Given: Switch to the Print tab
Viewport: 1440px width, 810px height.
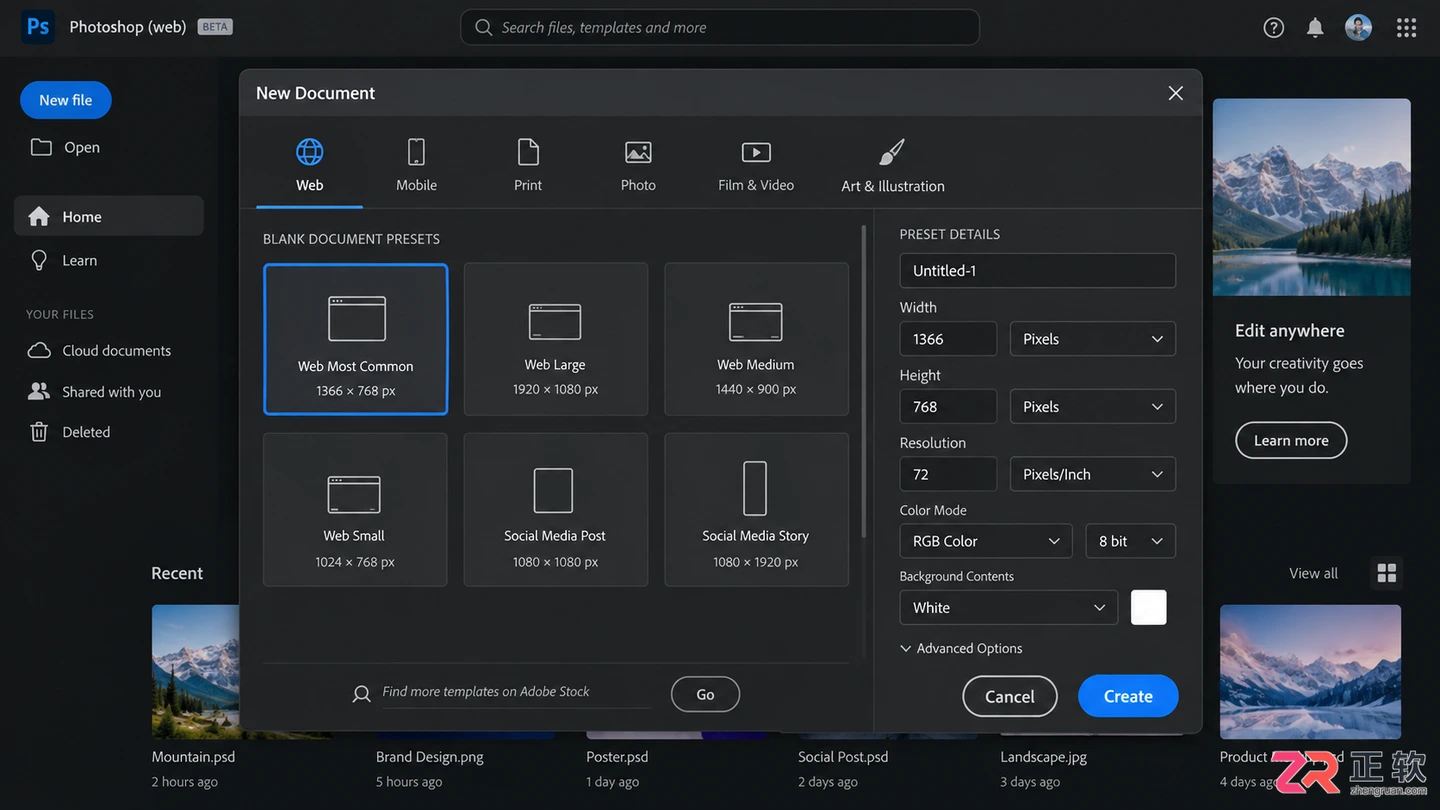Looking at the screenshot, I should (x=528, y=165).
